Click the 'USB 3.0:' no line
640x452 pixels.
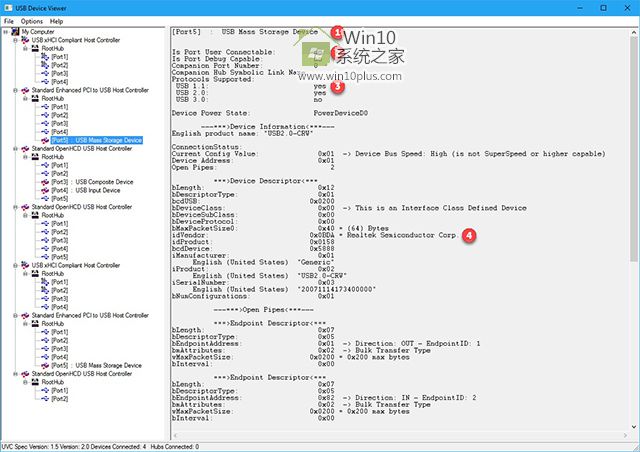click(x=249, y=100)
